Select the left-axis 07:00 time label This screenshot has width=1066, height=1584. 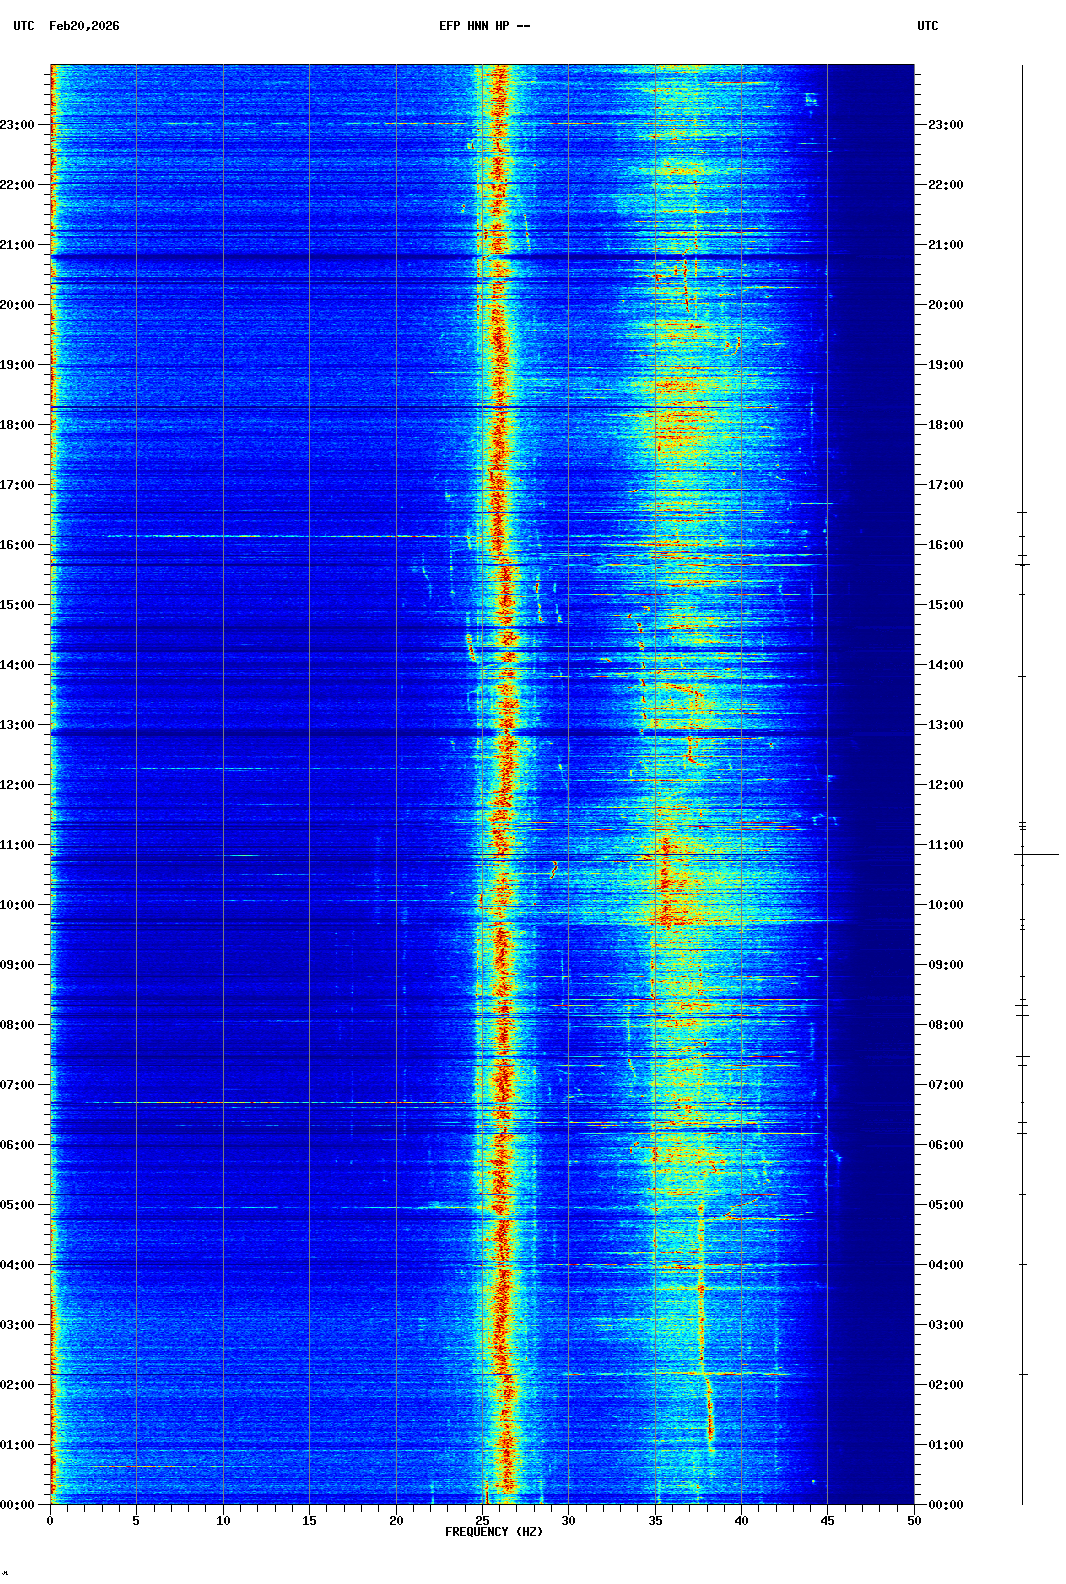click(x=17, y=1085)
